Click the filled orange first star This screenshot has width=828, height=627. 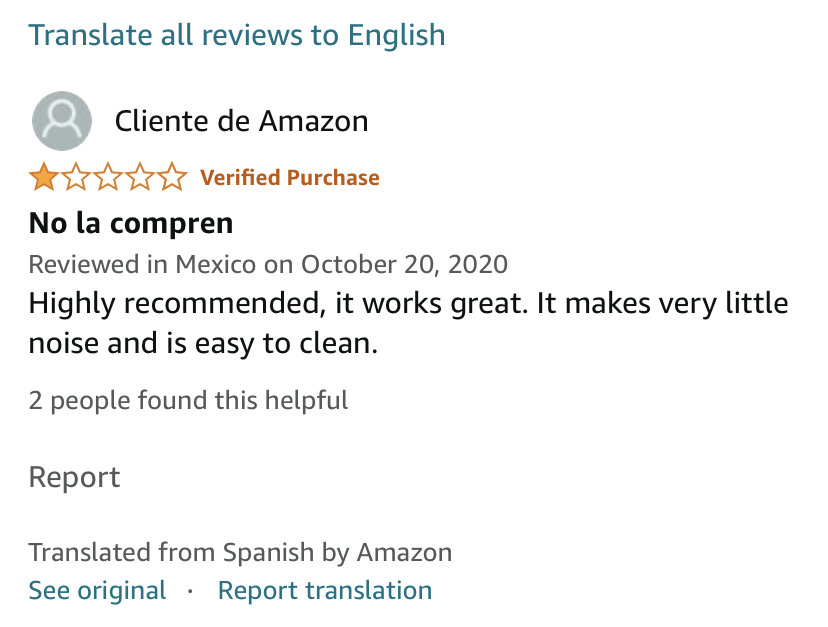click(x=43, y=178)
